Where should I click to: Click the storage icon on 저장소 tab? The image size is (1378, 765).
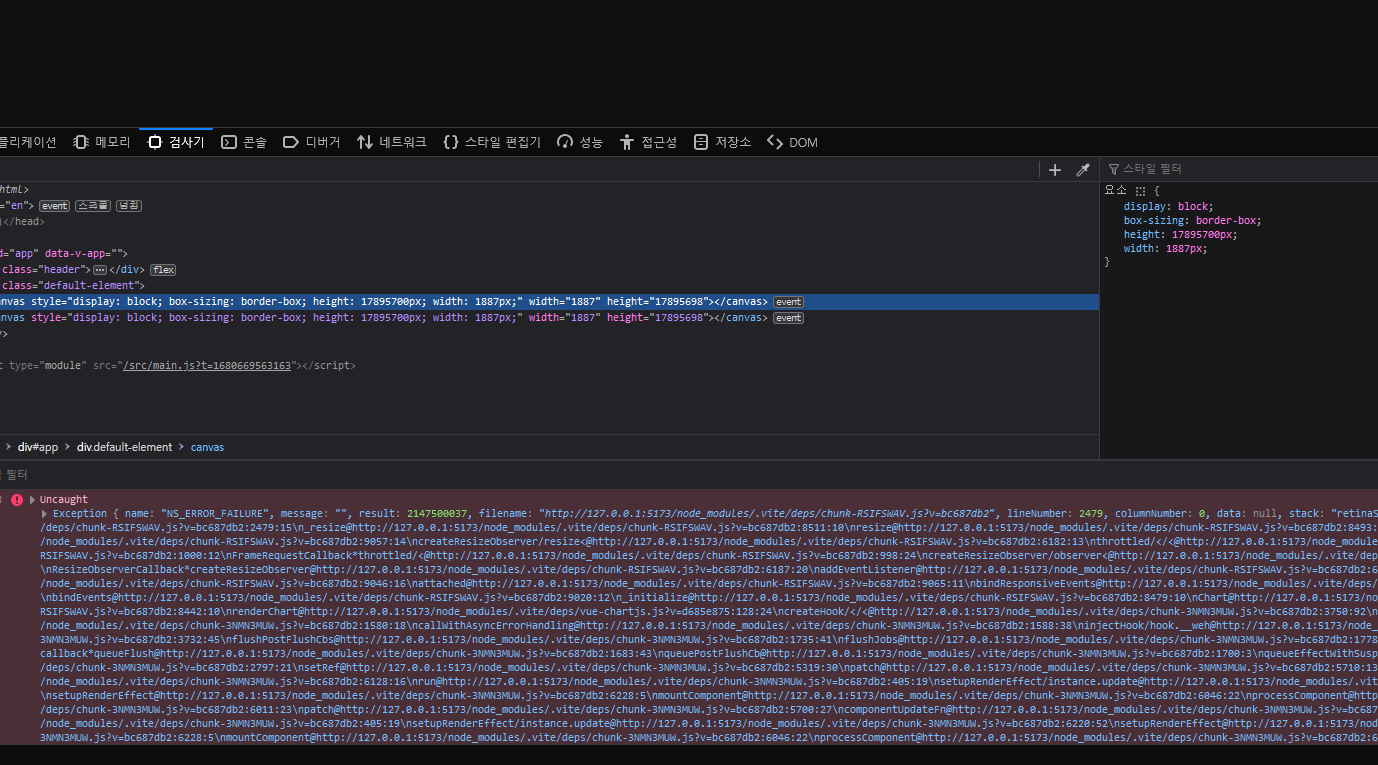[x=701, y=142]
